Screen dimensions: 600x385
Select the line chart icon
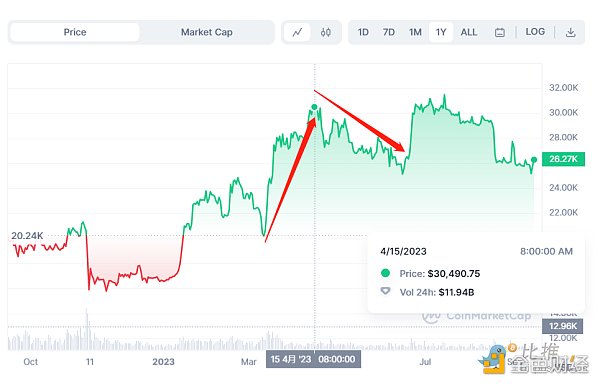[297, 32]
